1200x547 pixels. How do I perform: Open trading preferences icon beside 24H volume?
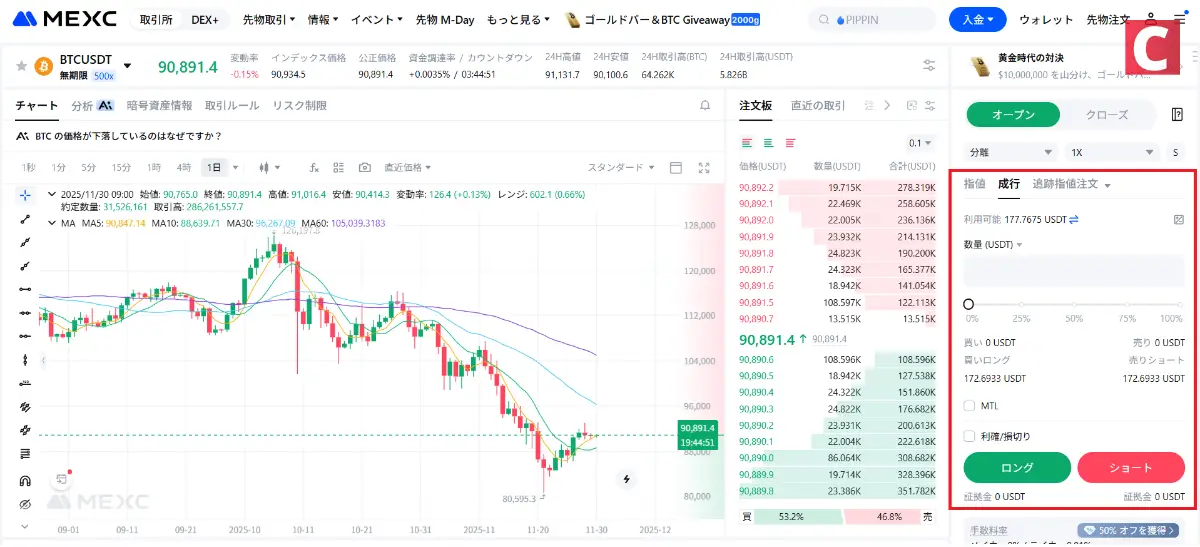point(929,65)
